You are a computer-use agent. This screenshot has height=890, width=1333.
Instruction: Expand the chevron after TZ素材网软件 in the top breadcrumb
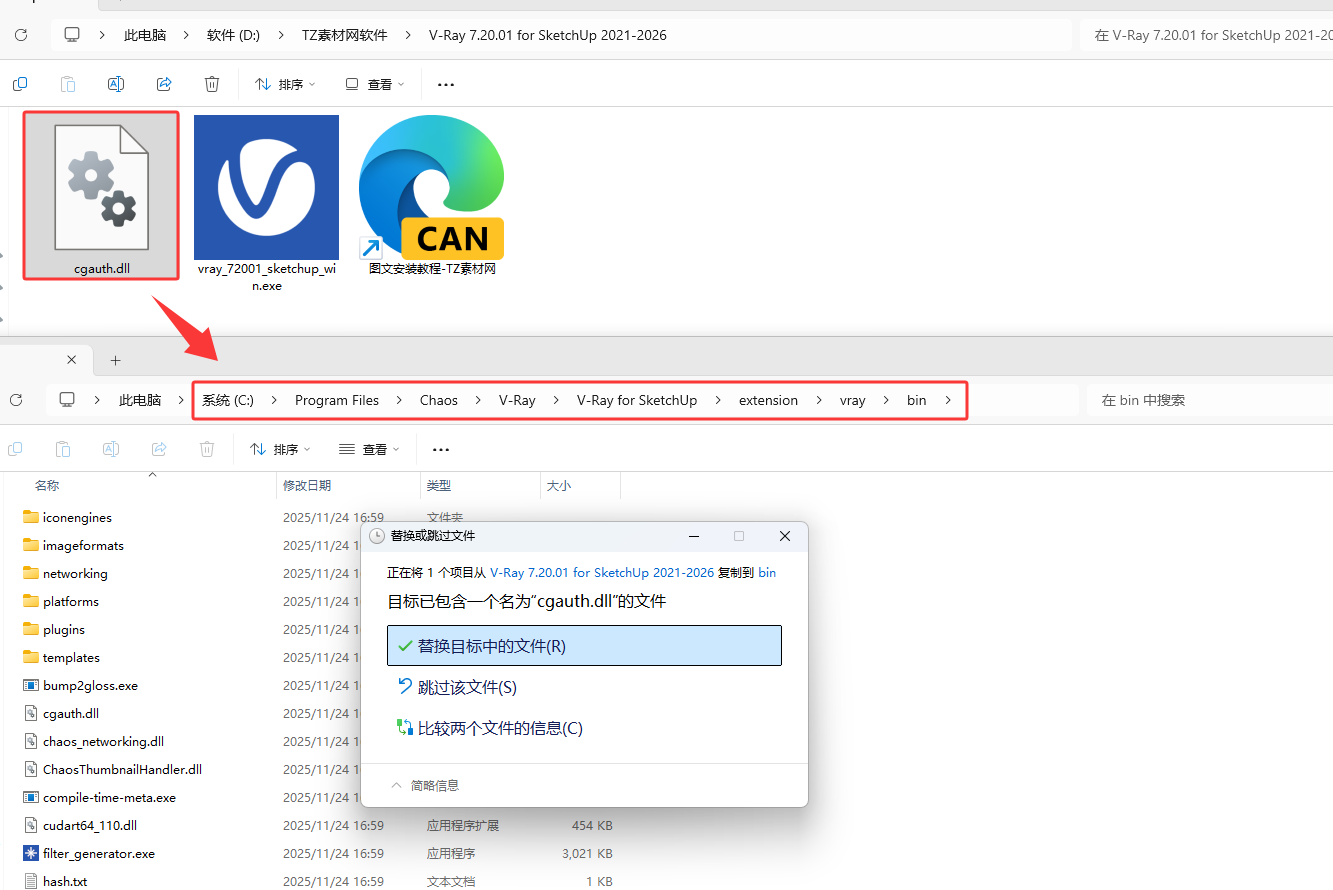click(407, 35)
